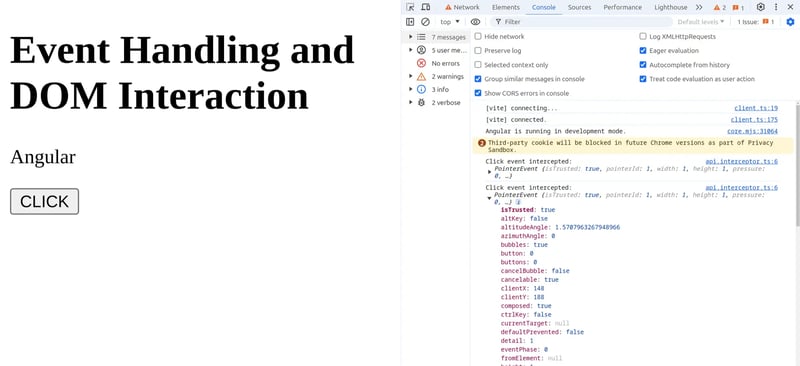
Task: Expand the 2 verbose group arrow
Action: 411,102
